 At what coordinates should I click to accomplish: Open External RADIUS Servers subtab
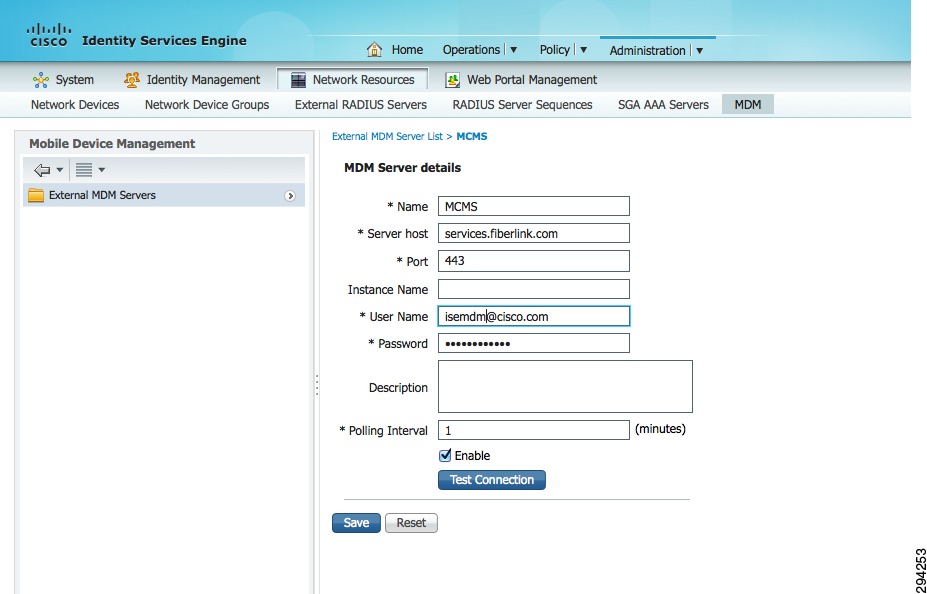[361, 105]
